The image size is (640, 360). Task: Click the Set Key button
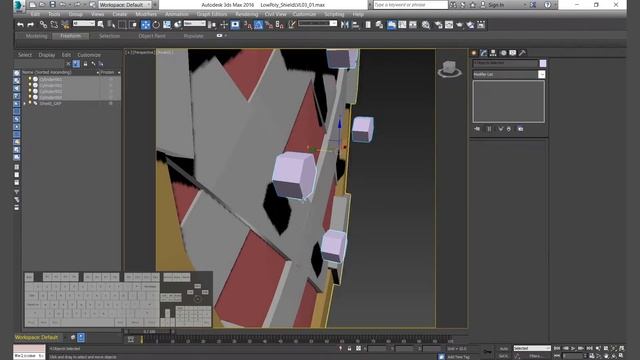point(504,356)
